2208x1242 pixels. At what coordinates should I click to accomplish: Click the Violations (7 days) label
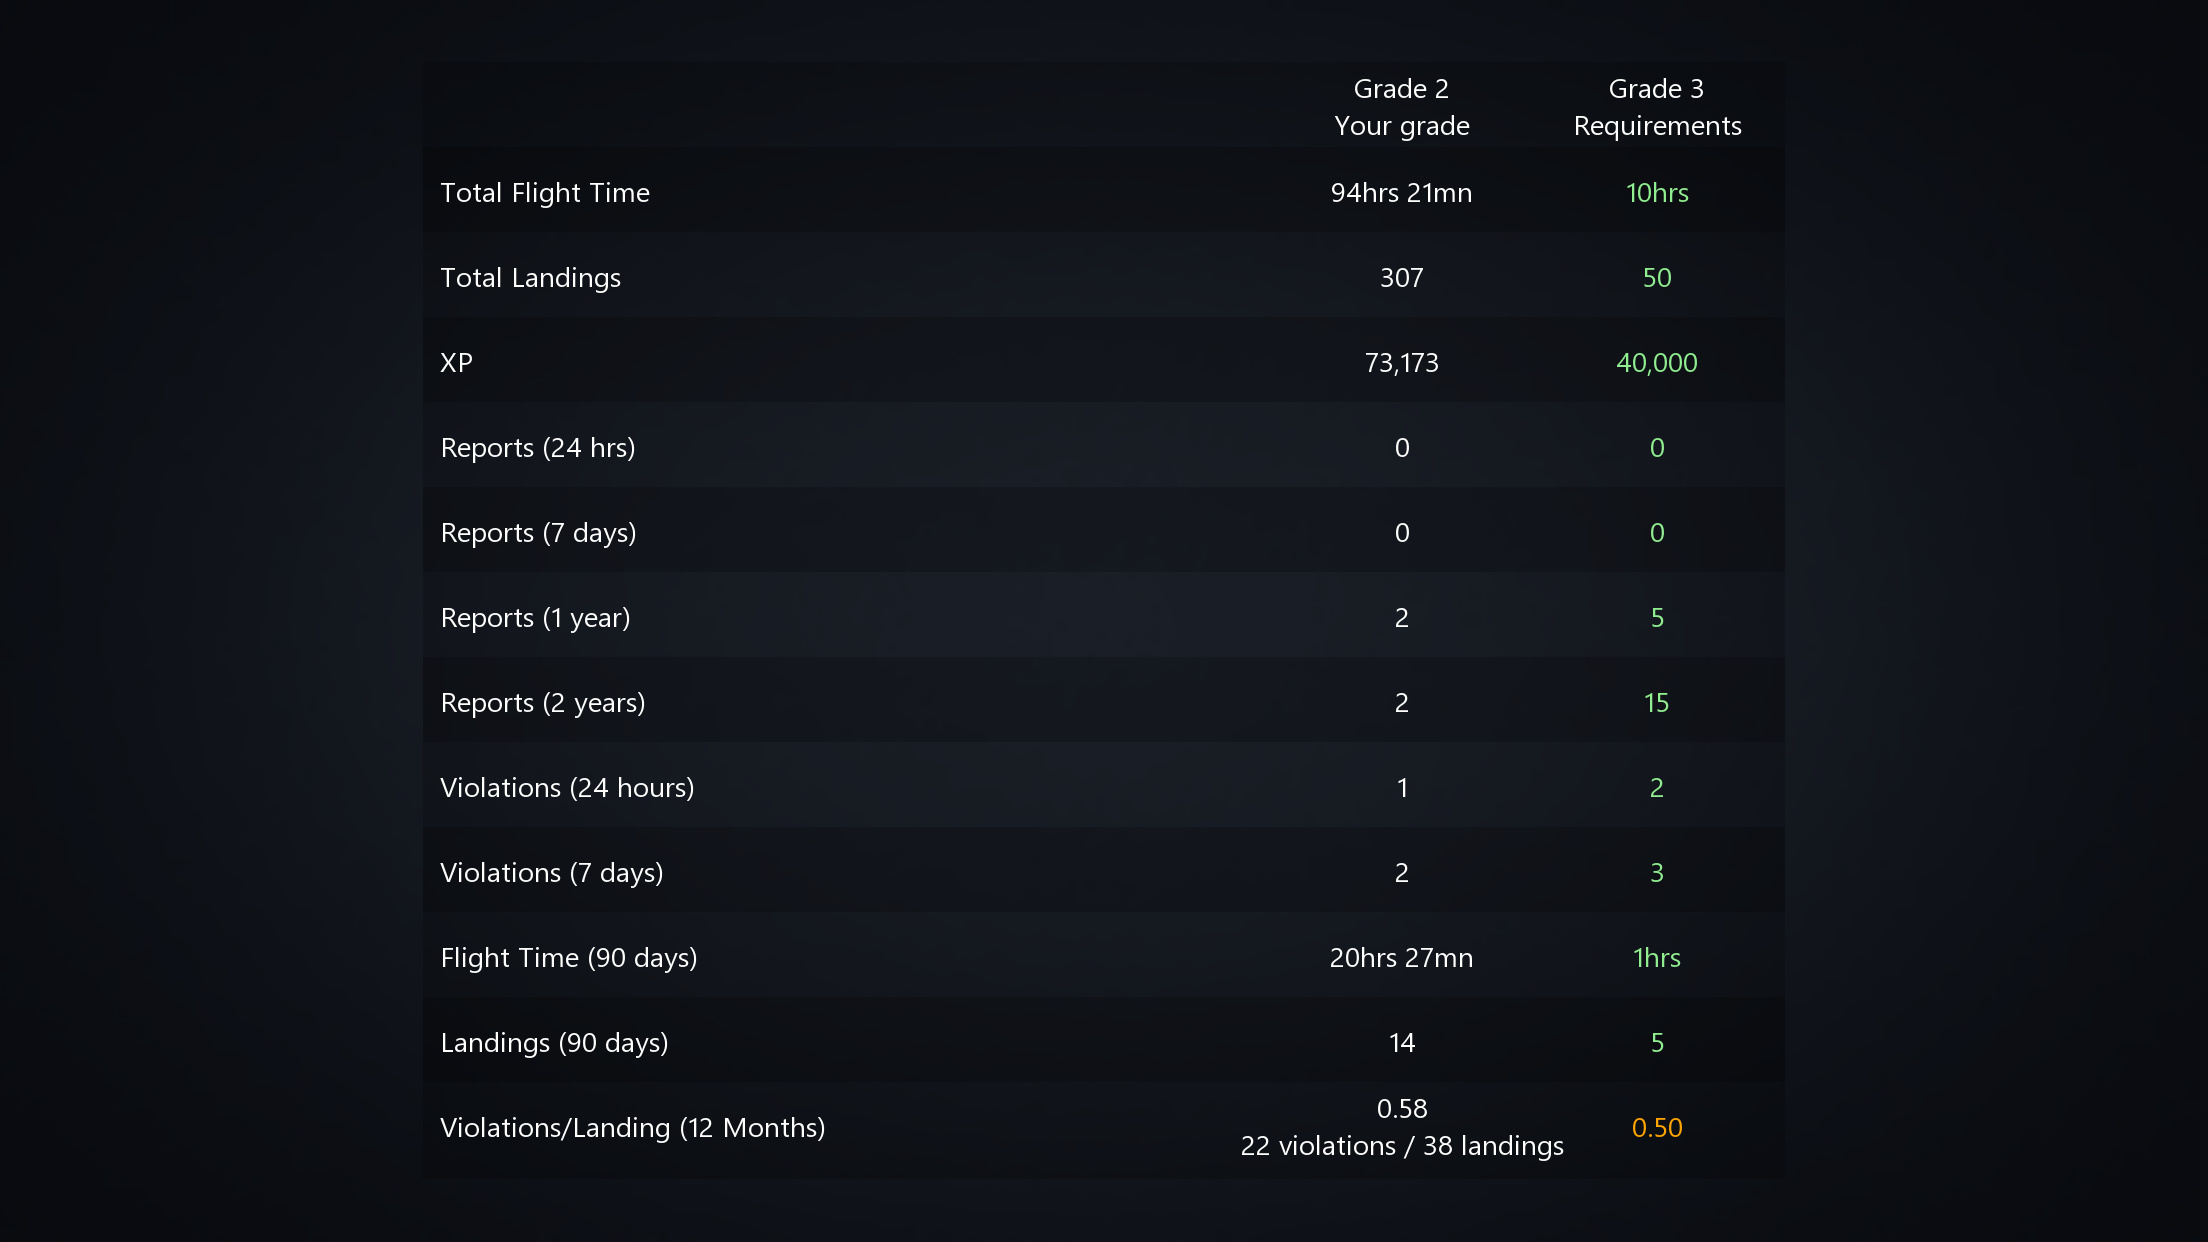[551, 873]
